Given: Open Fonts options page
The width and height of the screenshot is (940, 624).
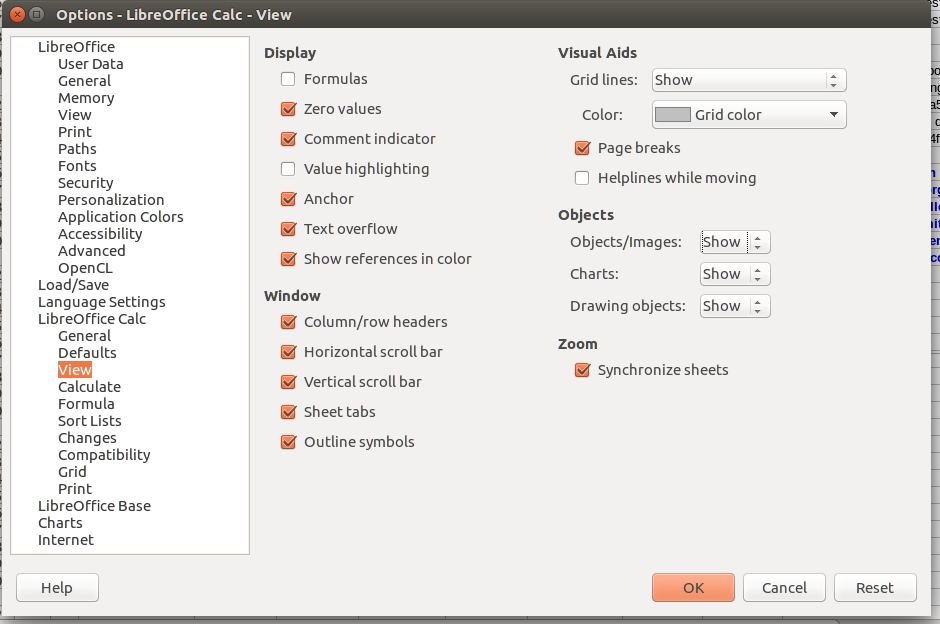Looking at the screenshot, I should 77,166.
